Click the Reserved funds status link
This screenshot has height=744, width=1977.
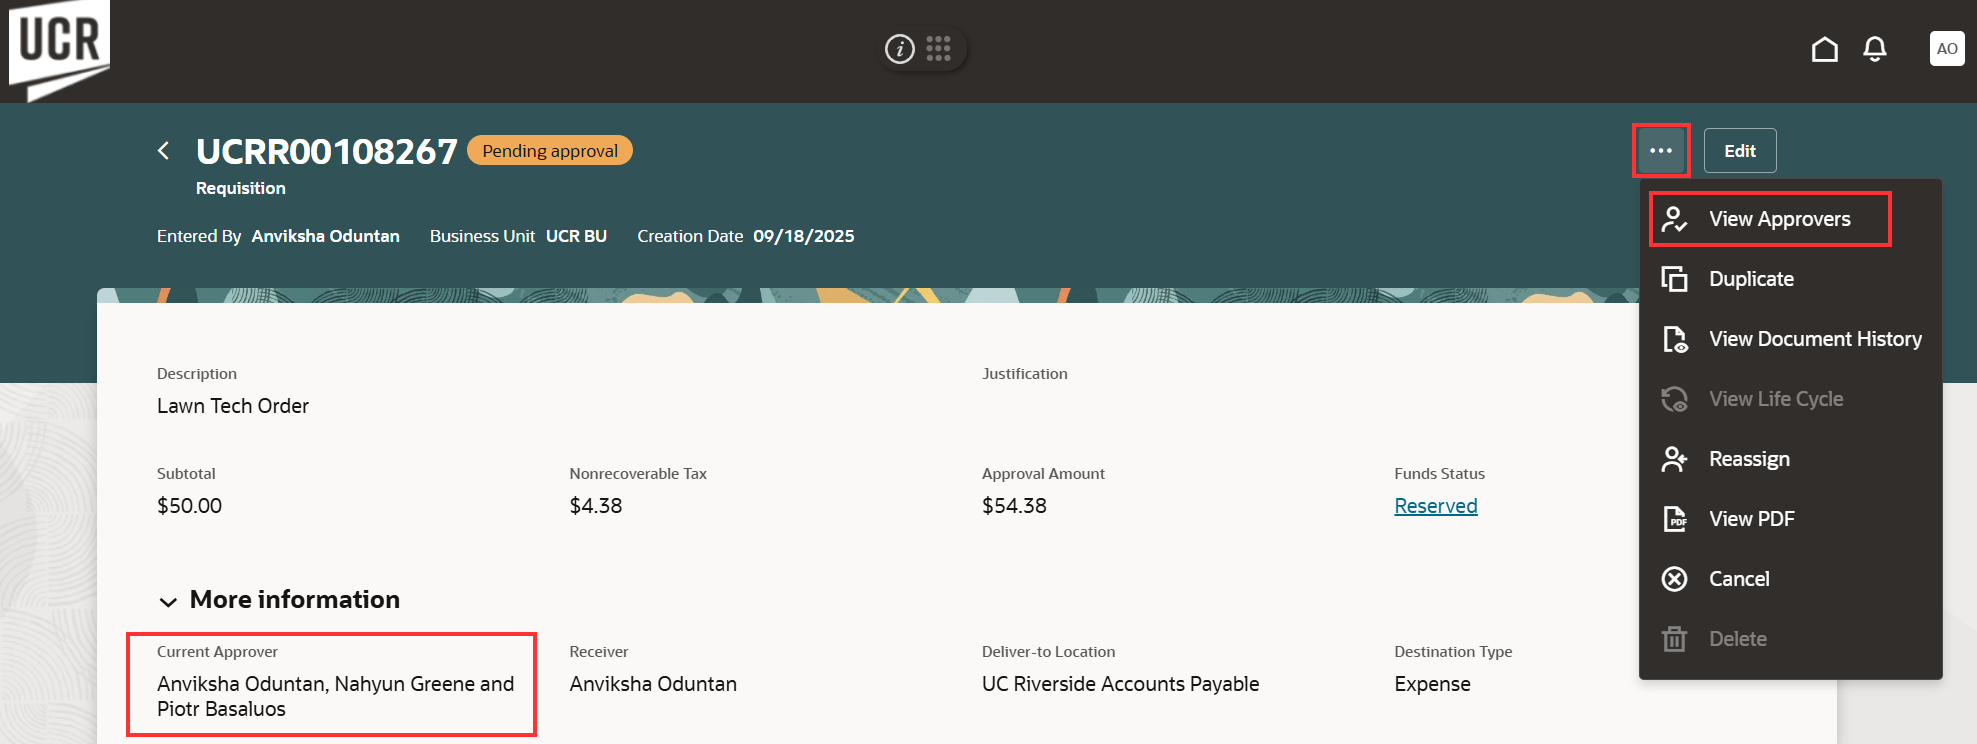tap(1435, 506)
